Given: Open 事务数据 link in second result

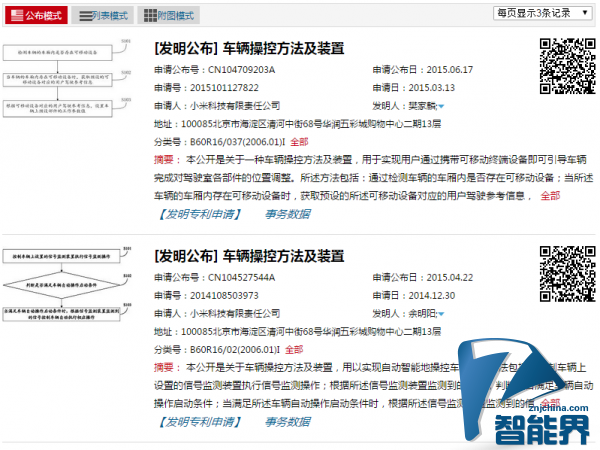Looking at the screenshot, I should (x=287, y=422).
